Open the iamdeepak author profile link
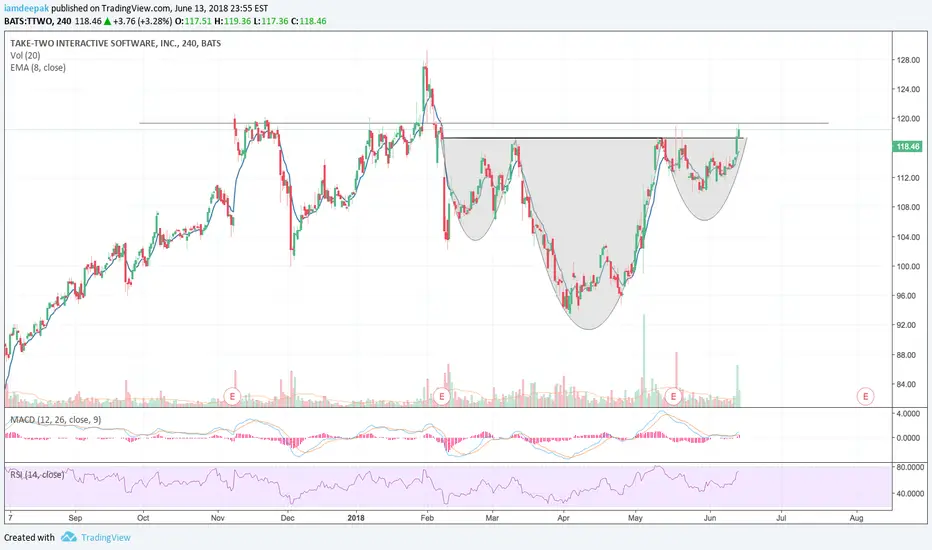Image resolution: width=932 pixels, height=550 pixels. [x=26, y=8]
